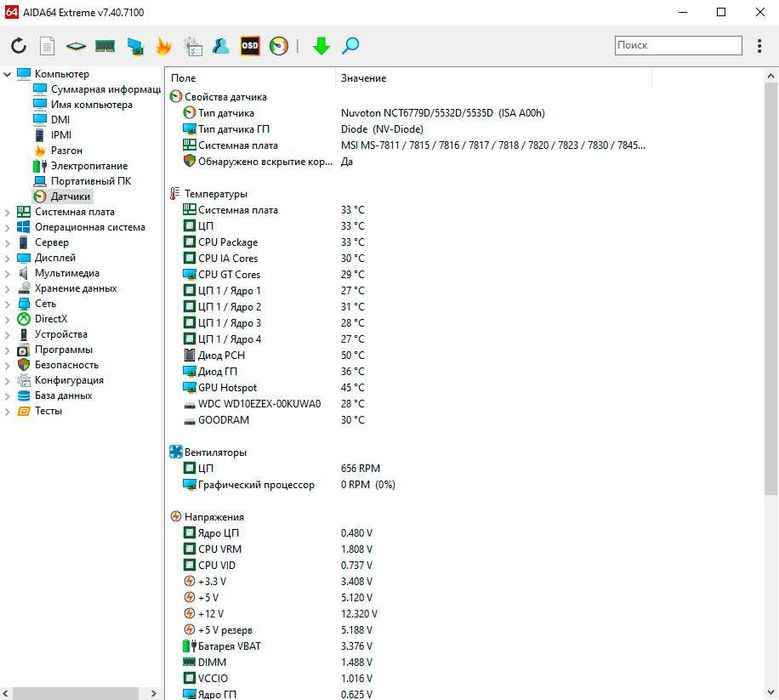The image size is (779, 700).
Task: Select the DMI tree item
Action: (x=60, y=120)
